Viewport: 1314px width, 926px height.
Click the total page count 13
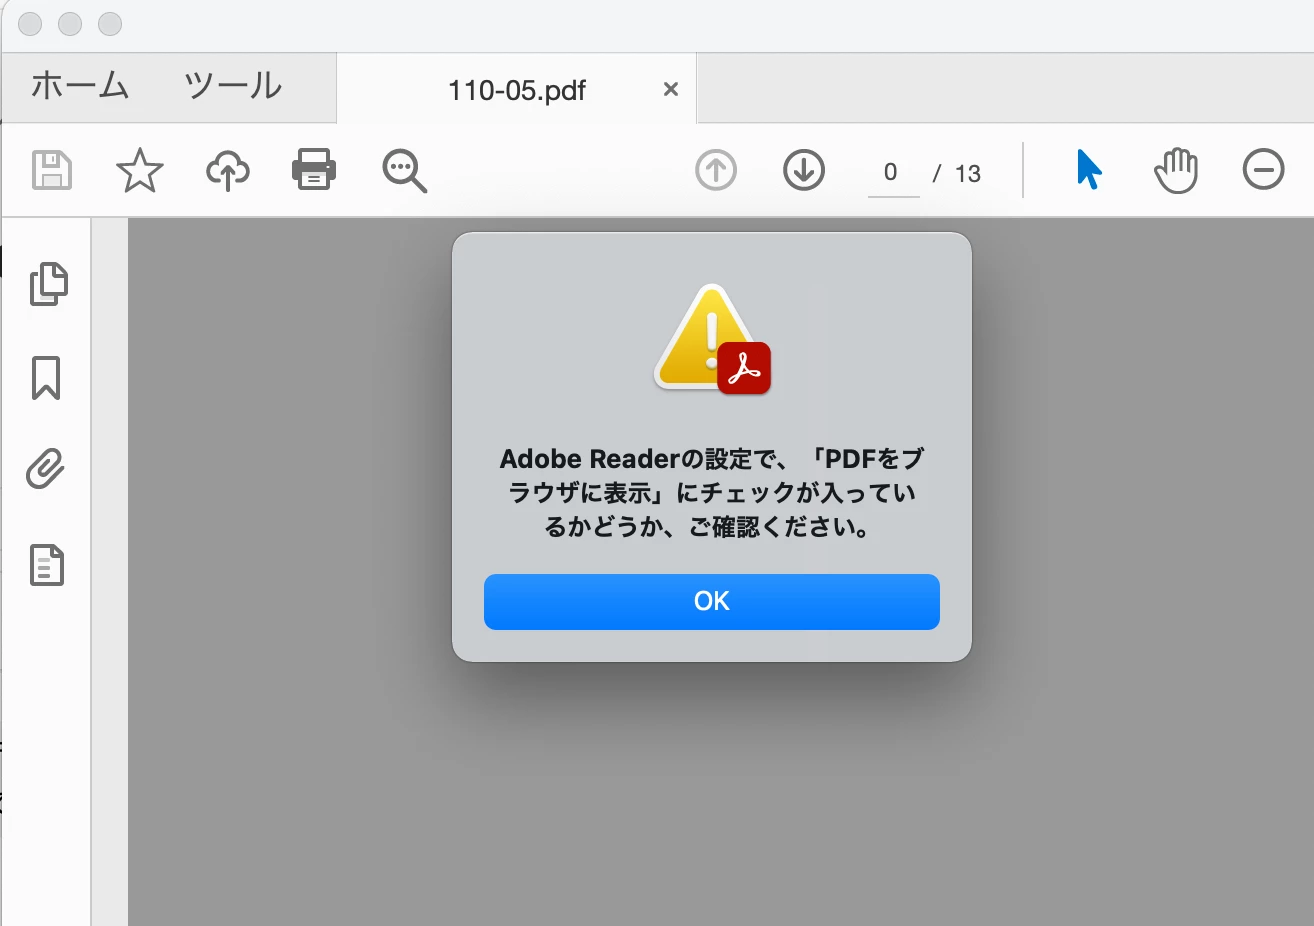968,174
